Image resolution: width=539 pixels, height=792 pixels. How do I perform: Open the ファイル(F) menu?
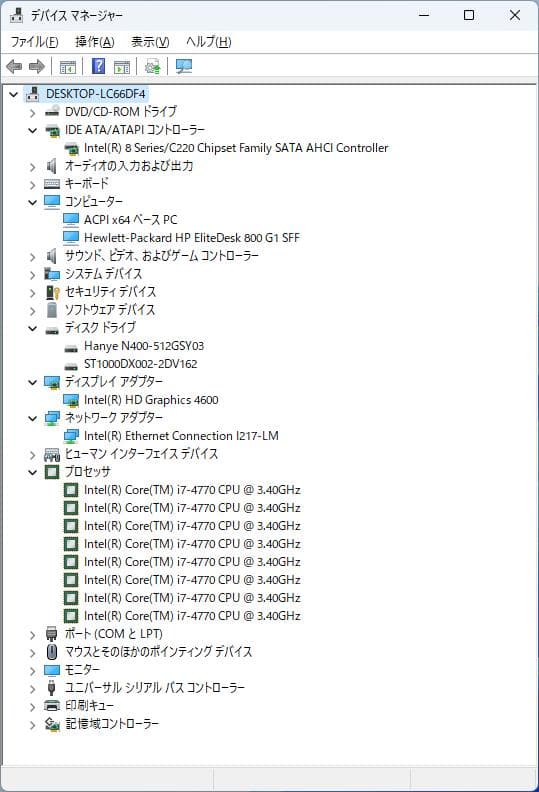pyautogui.click(x=34, y=41)
